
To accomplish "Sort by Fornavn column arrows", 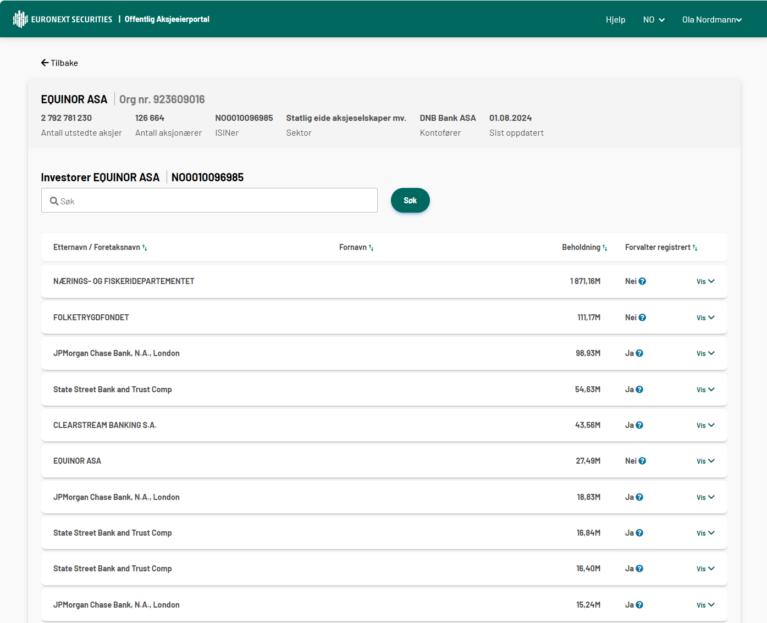I will click(x=371, y=248).
